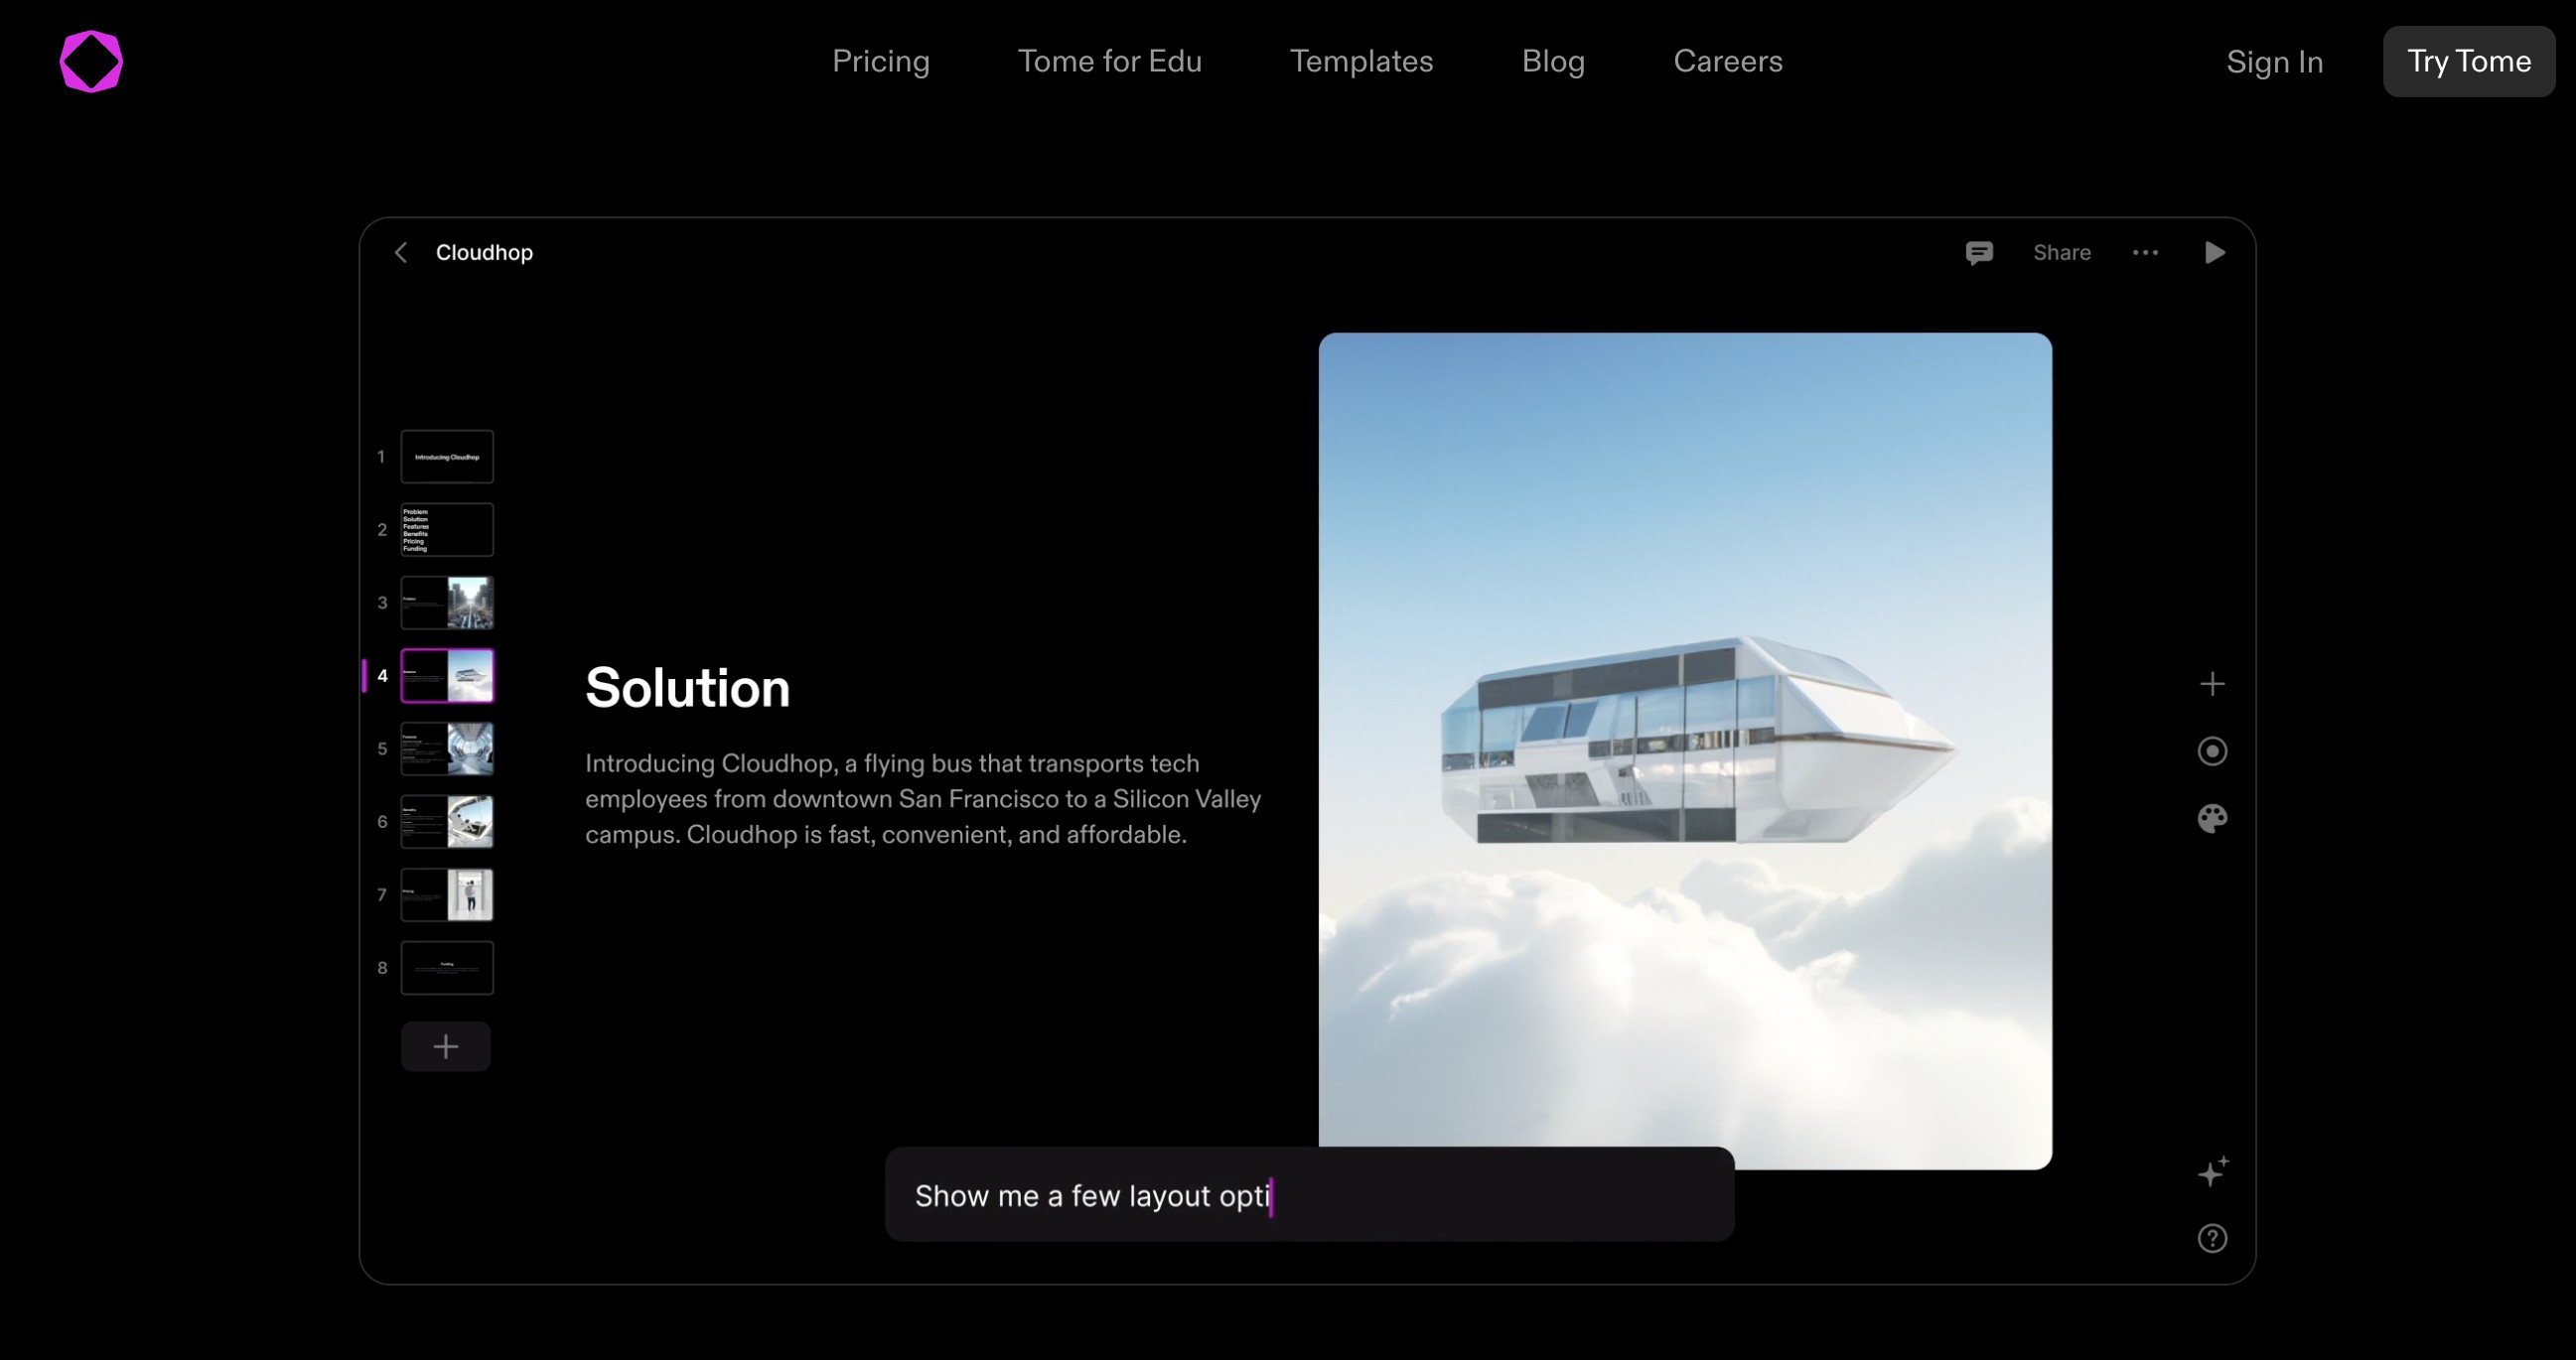Click the three-dot more options menu

[x=2145, y=252]
